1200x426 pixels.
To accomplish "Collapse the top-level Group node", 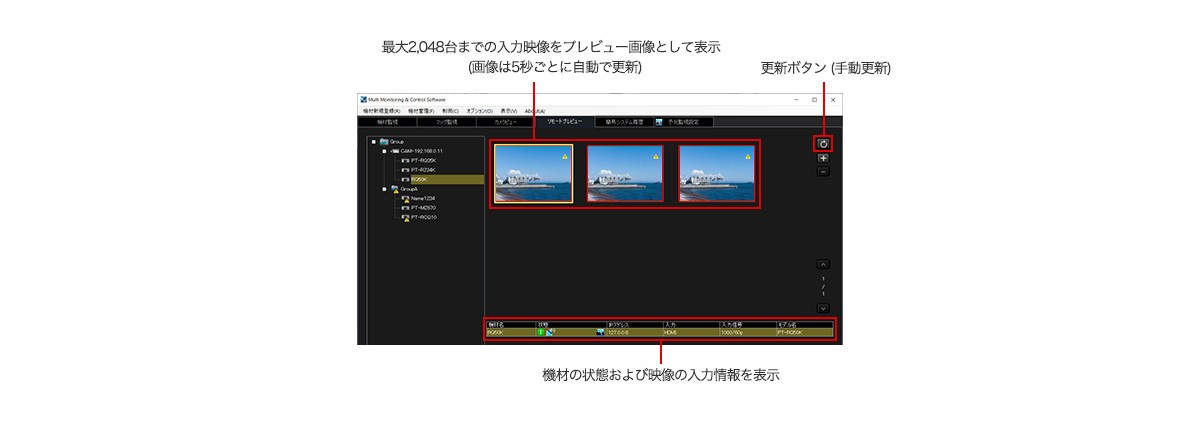I will pyautogui.click(x=373, y=142).
